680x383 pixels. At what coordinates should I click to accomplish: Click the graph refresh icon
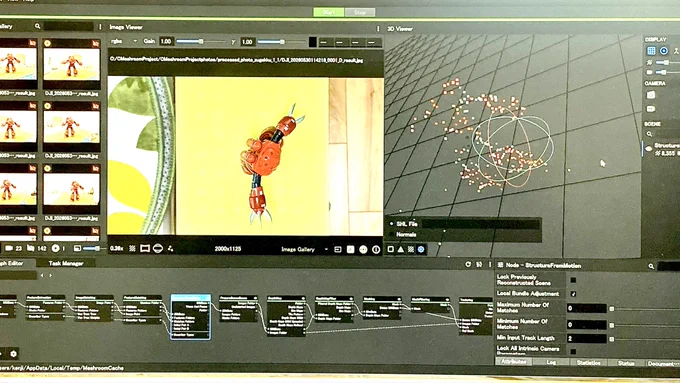(468, 264)
